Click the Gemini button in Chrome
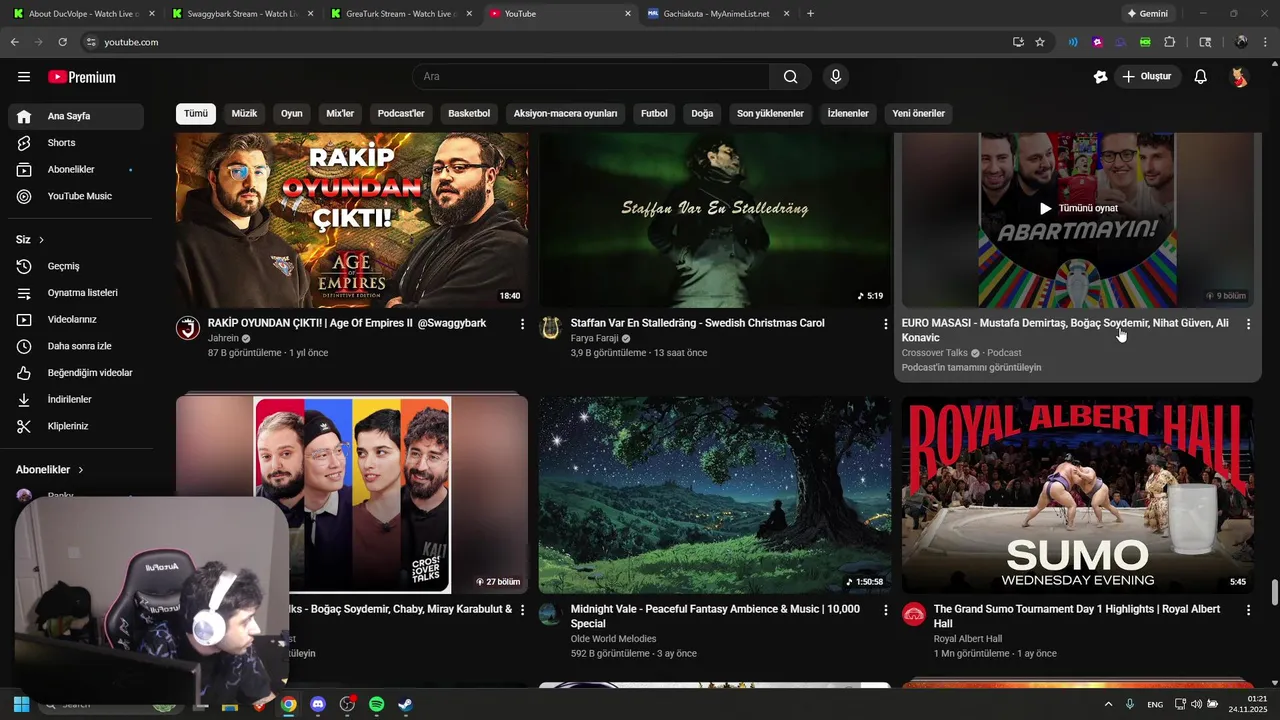The height and width of the screenshot is (720, 1280). [x=1147, y=14]
